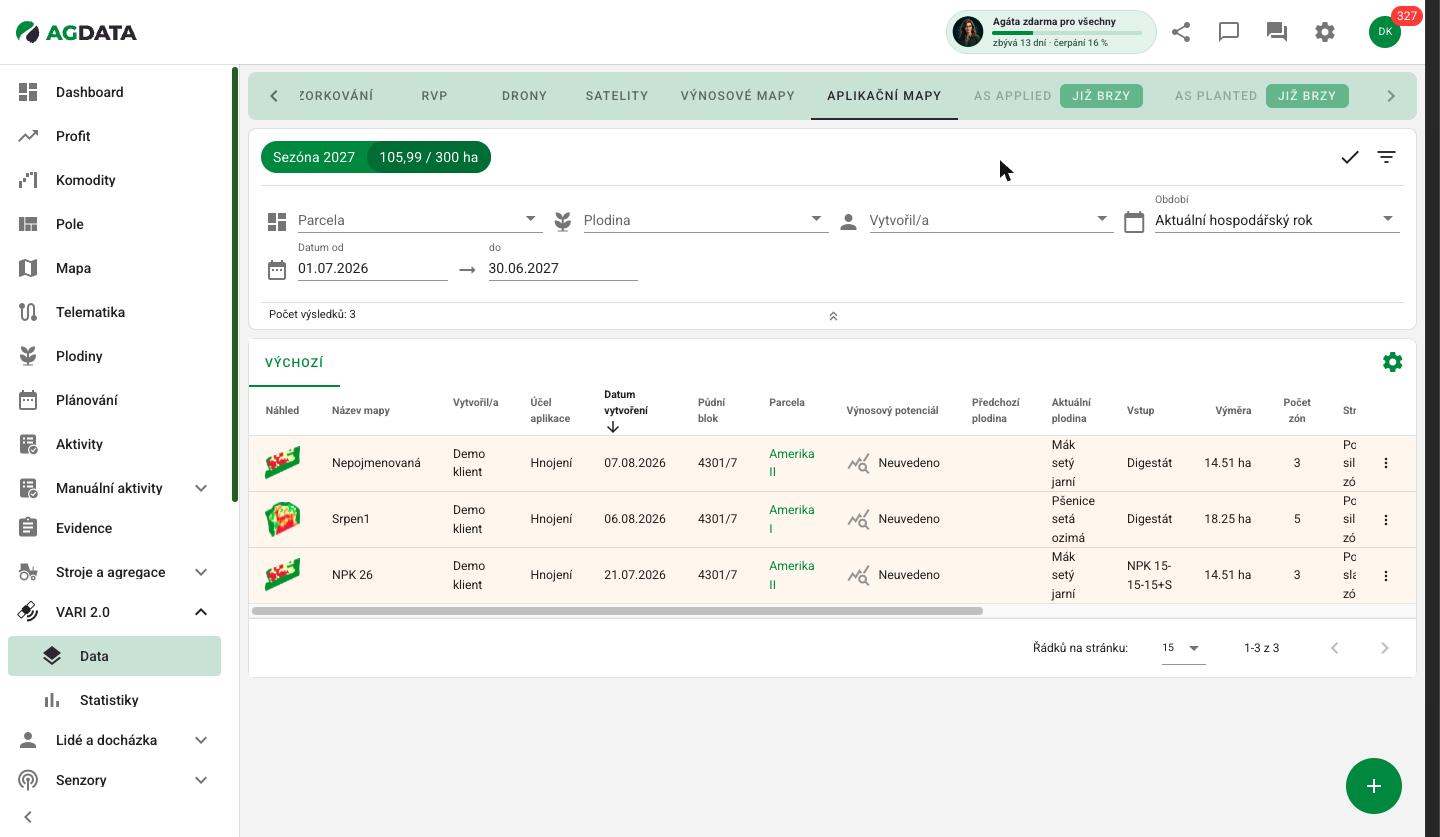Open the Vytvořil/a dropdown
Image resolution: width=1440 pixels, height=837 pixels.
pyautogui.click(x=991, y=220)
